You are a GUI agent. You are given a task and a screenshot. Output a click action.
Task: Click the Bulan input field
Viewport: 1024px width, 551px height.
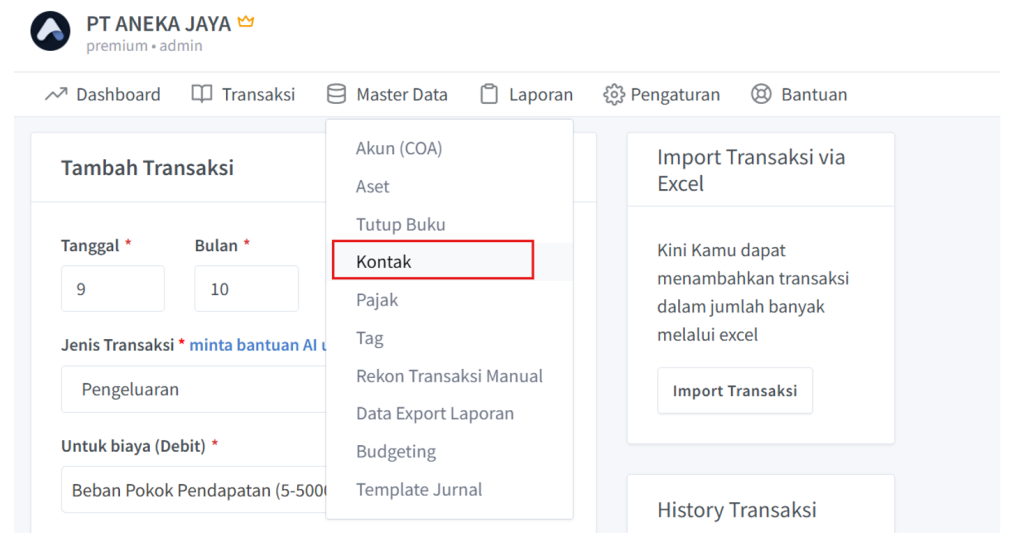(x=246, y=289)
